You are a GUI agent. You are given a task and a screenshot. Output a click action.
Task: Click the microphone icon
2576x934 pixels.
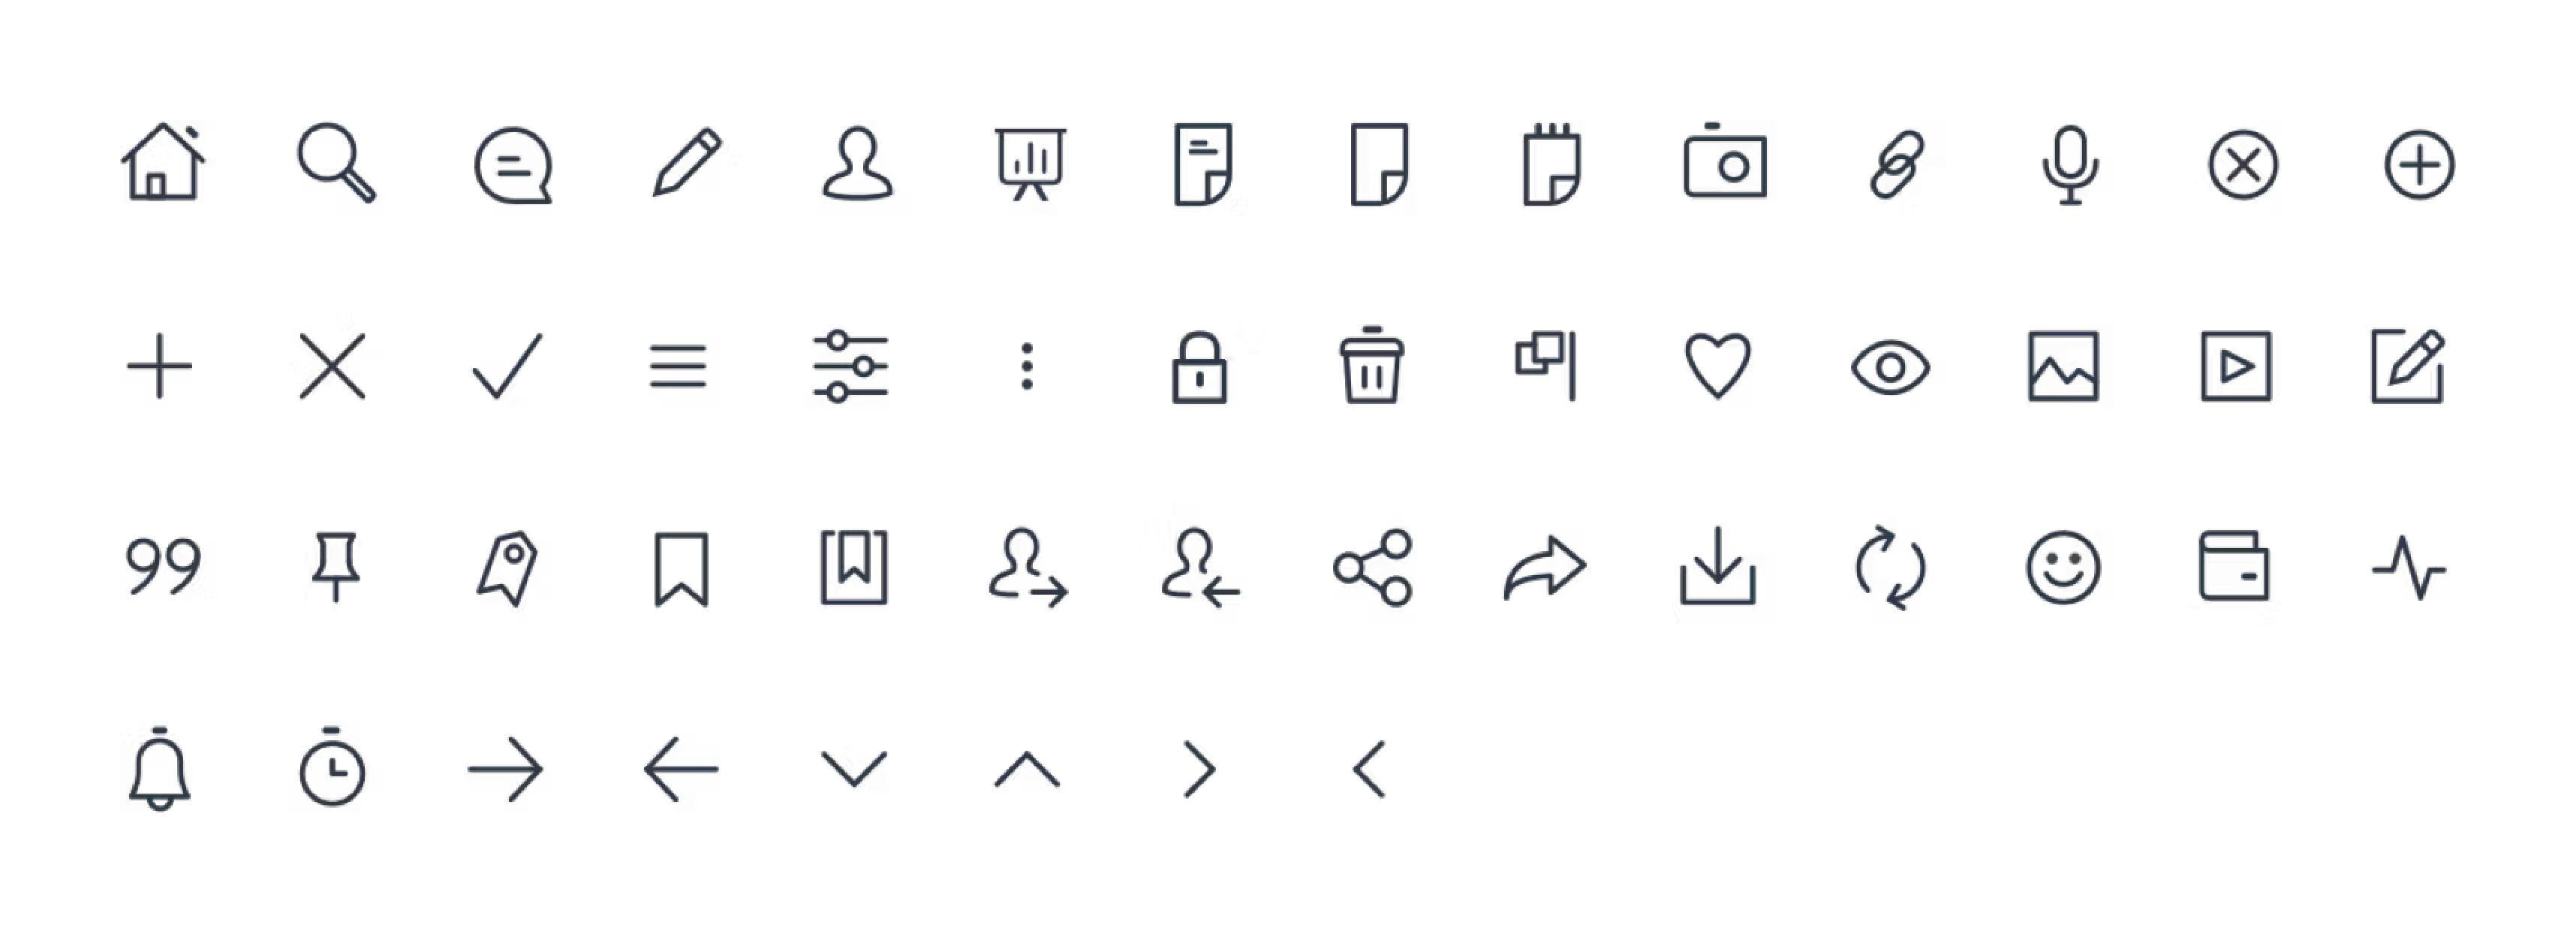click(x=2070, y=165)
